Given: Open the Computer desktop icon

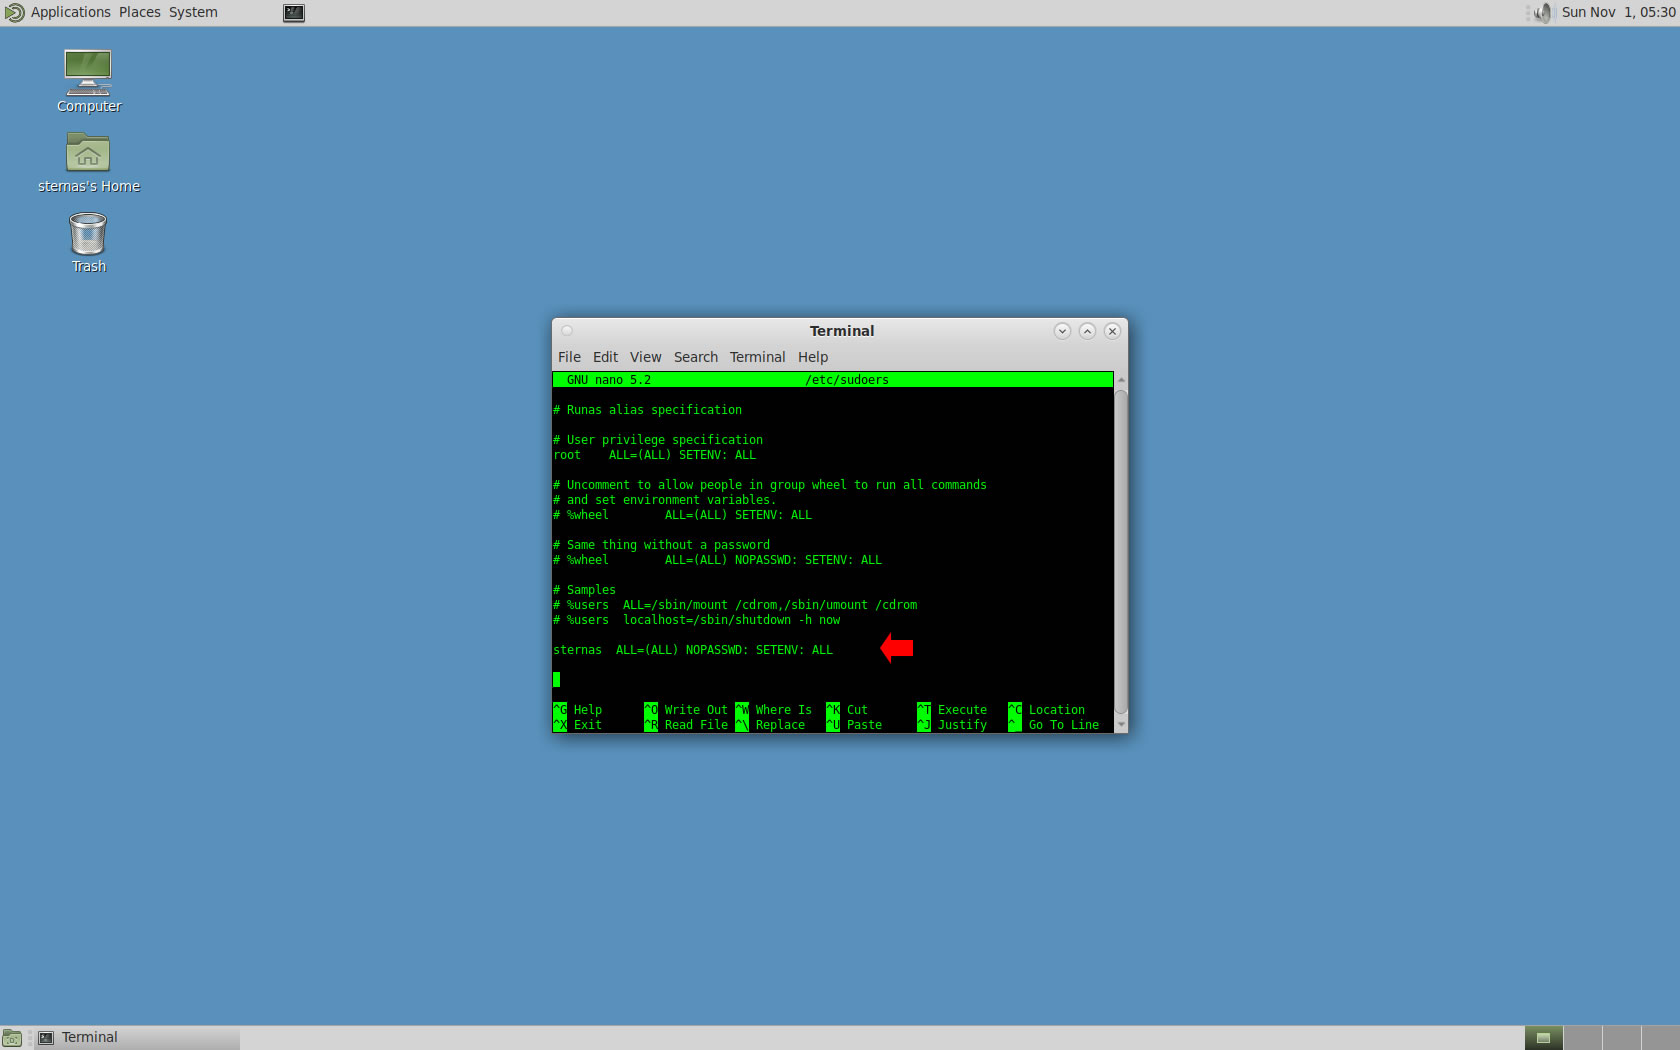Looking at the screenshot, I should [88, 73].
